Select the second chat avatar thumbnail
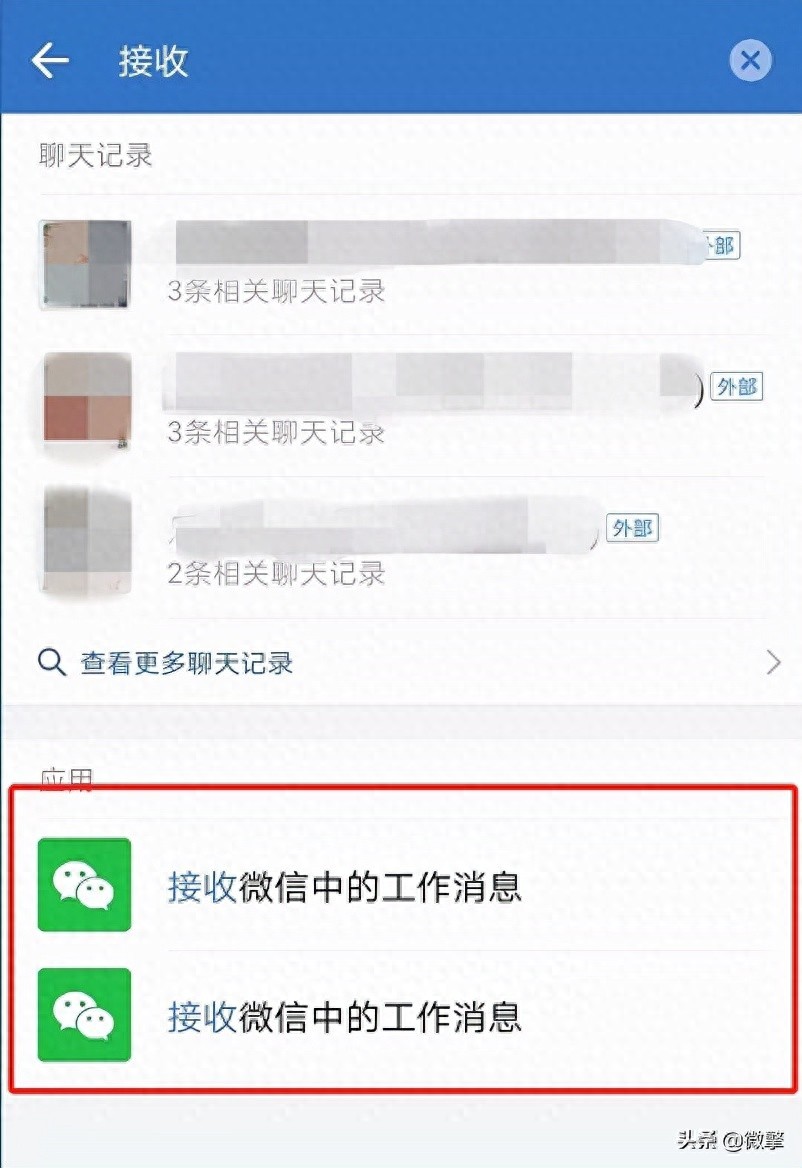Screen dimensions: 802x1168 click(x=87, y=402)
